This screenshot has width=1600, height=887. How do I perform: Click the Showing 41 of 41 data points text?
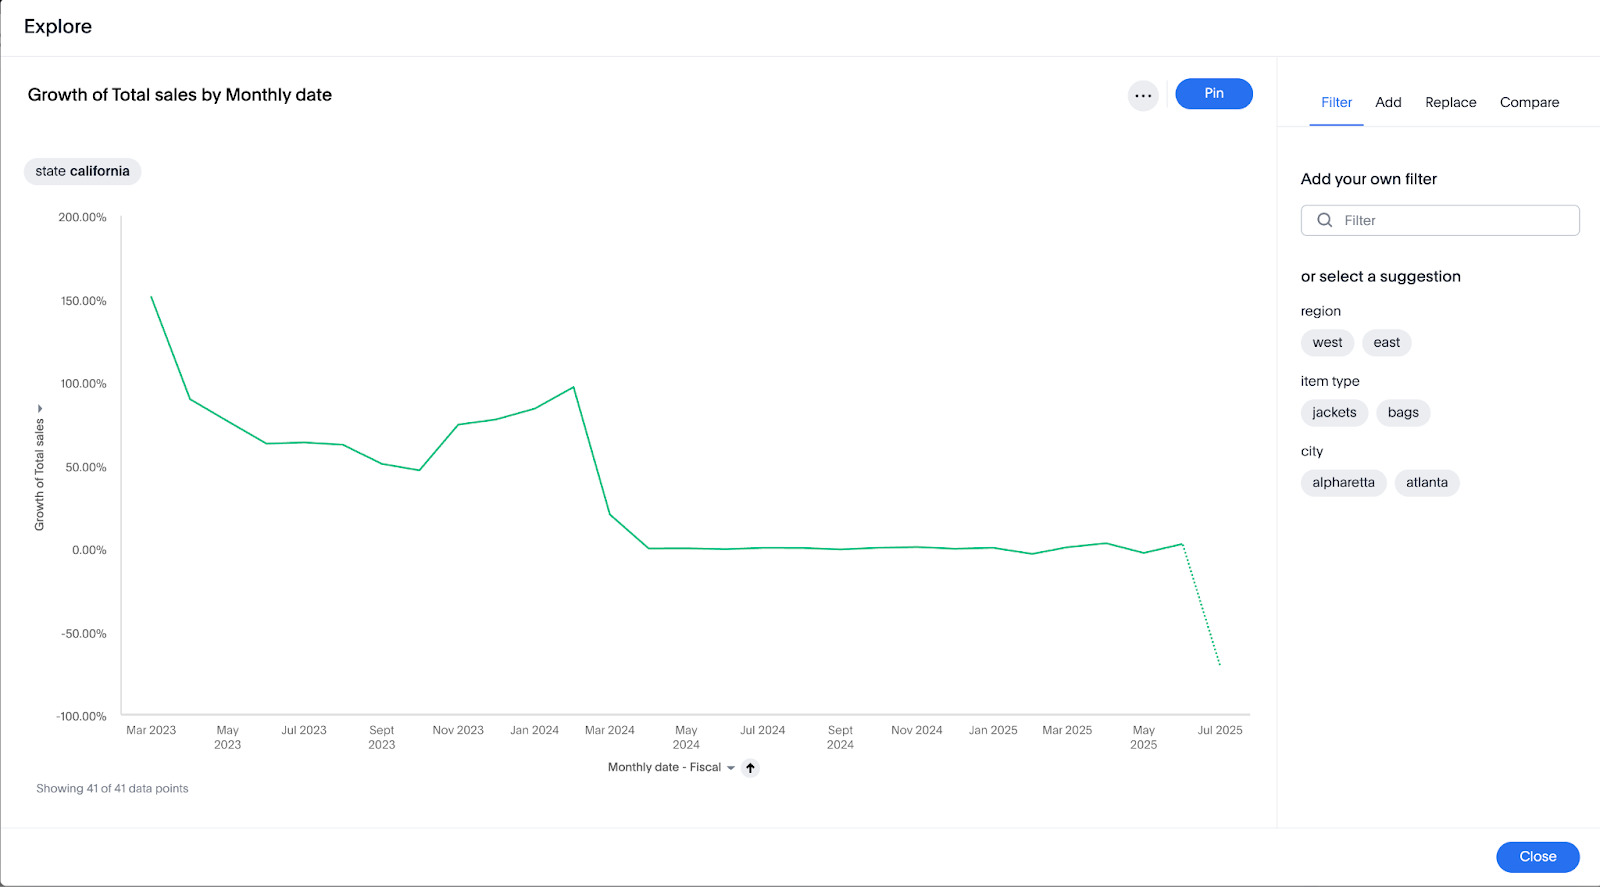coord(112,788)
